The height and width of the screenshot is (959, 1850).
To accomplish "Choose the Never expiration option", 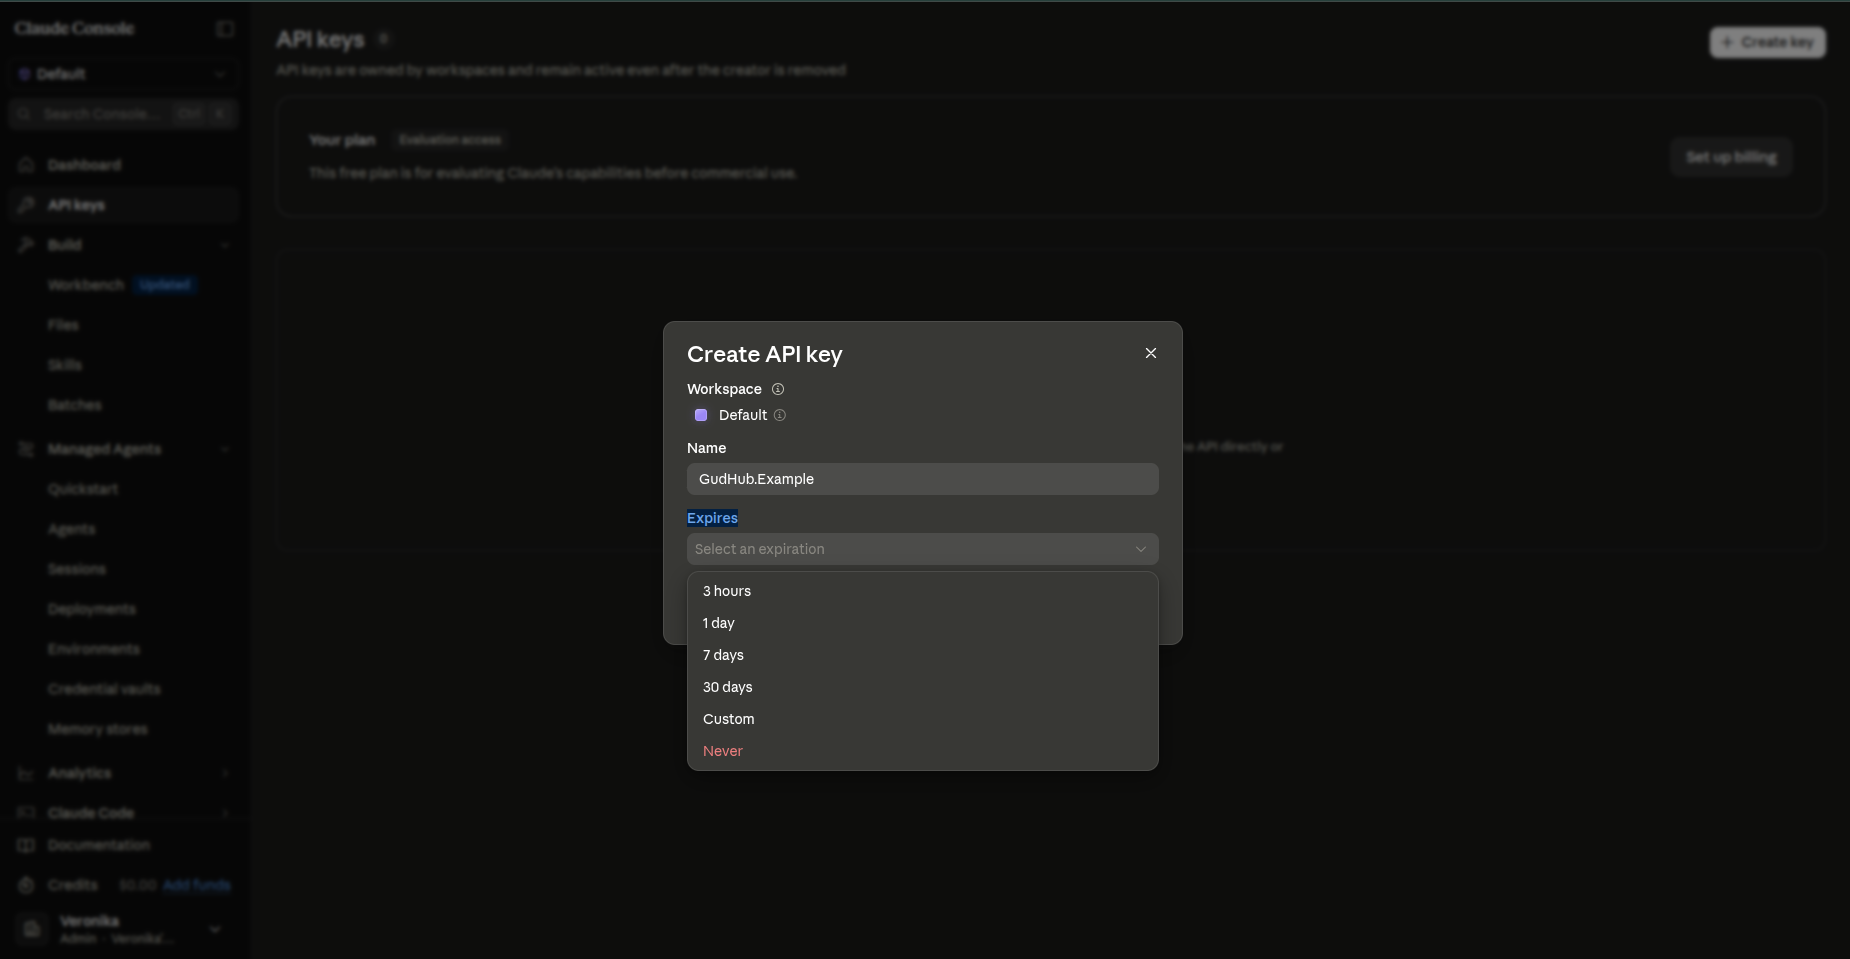I will pos(922,751).
